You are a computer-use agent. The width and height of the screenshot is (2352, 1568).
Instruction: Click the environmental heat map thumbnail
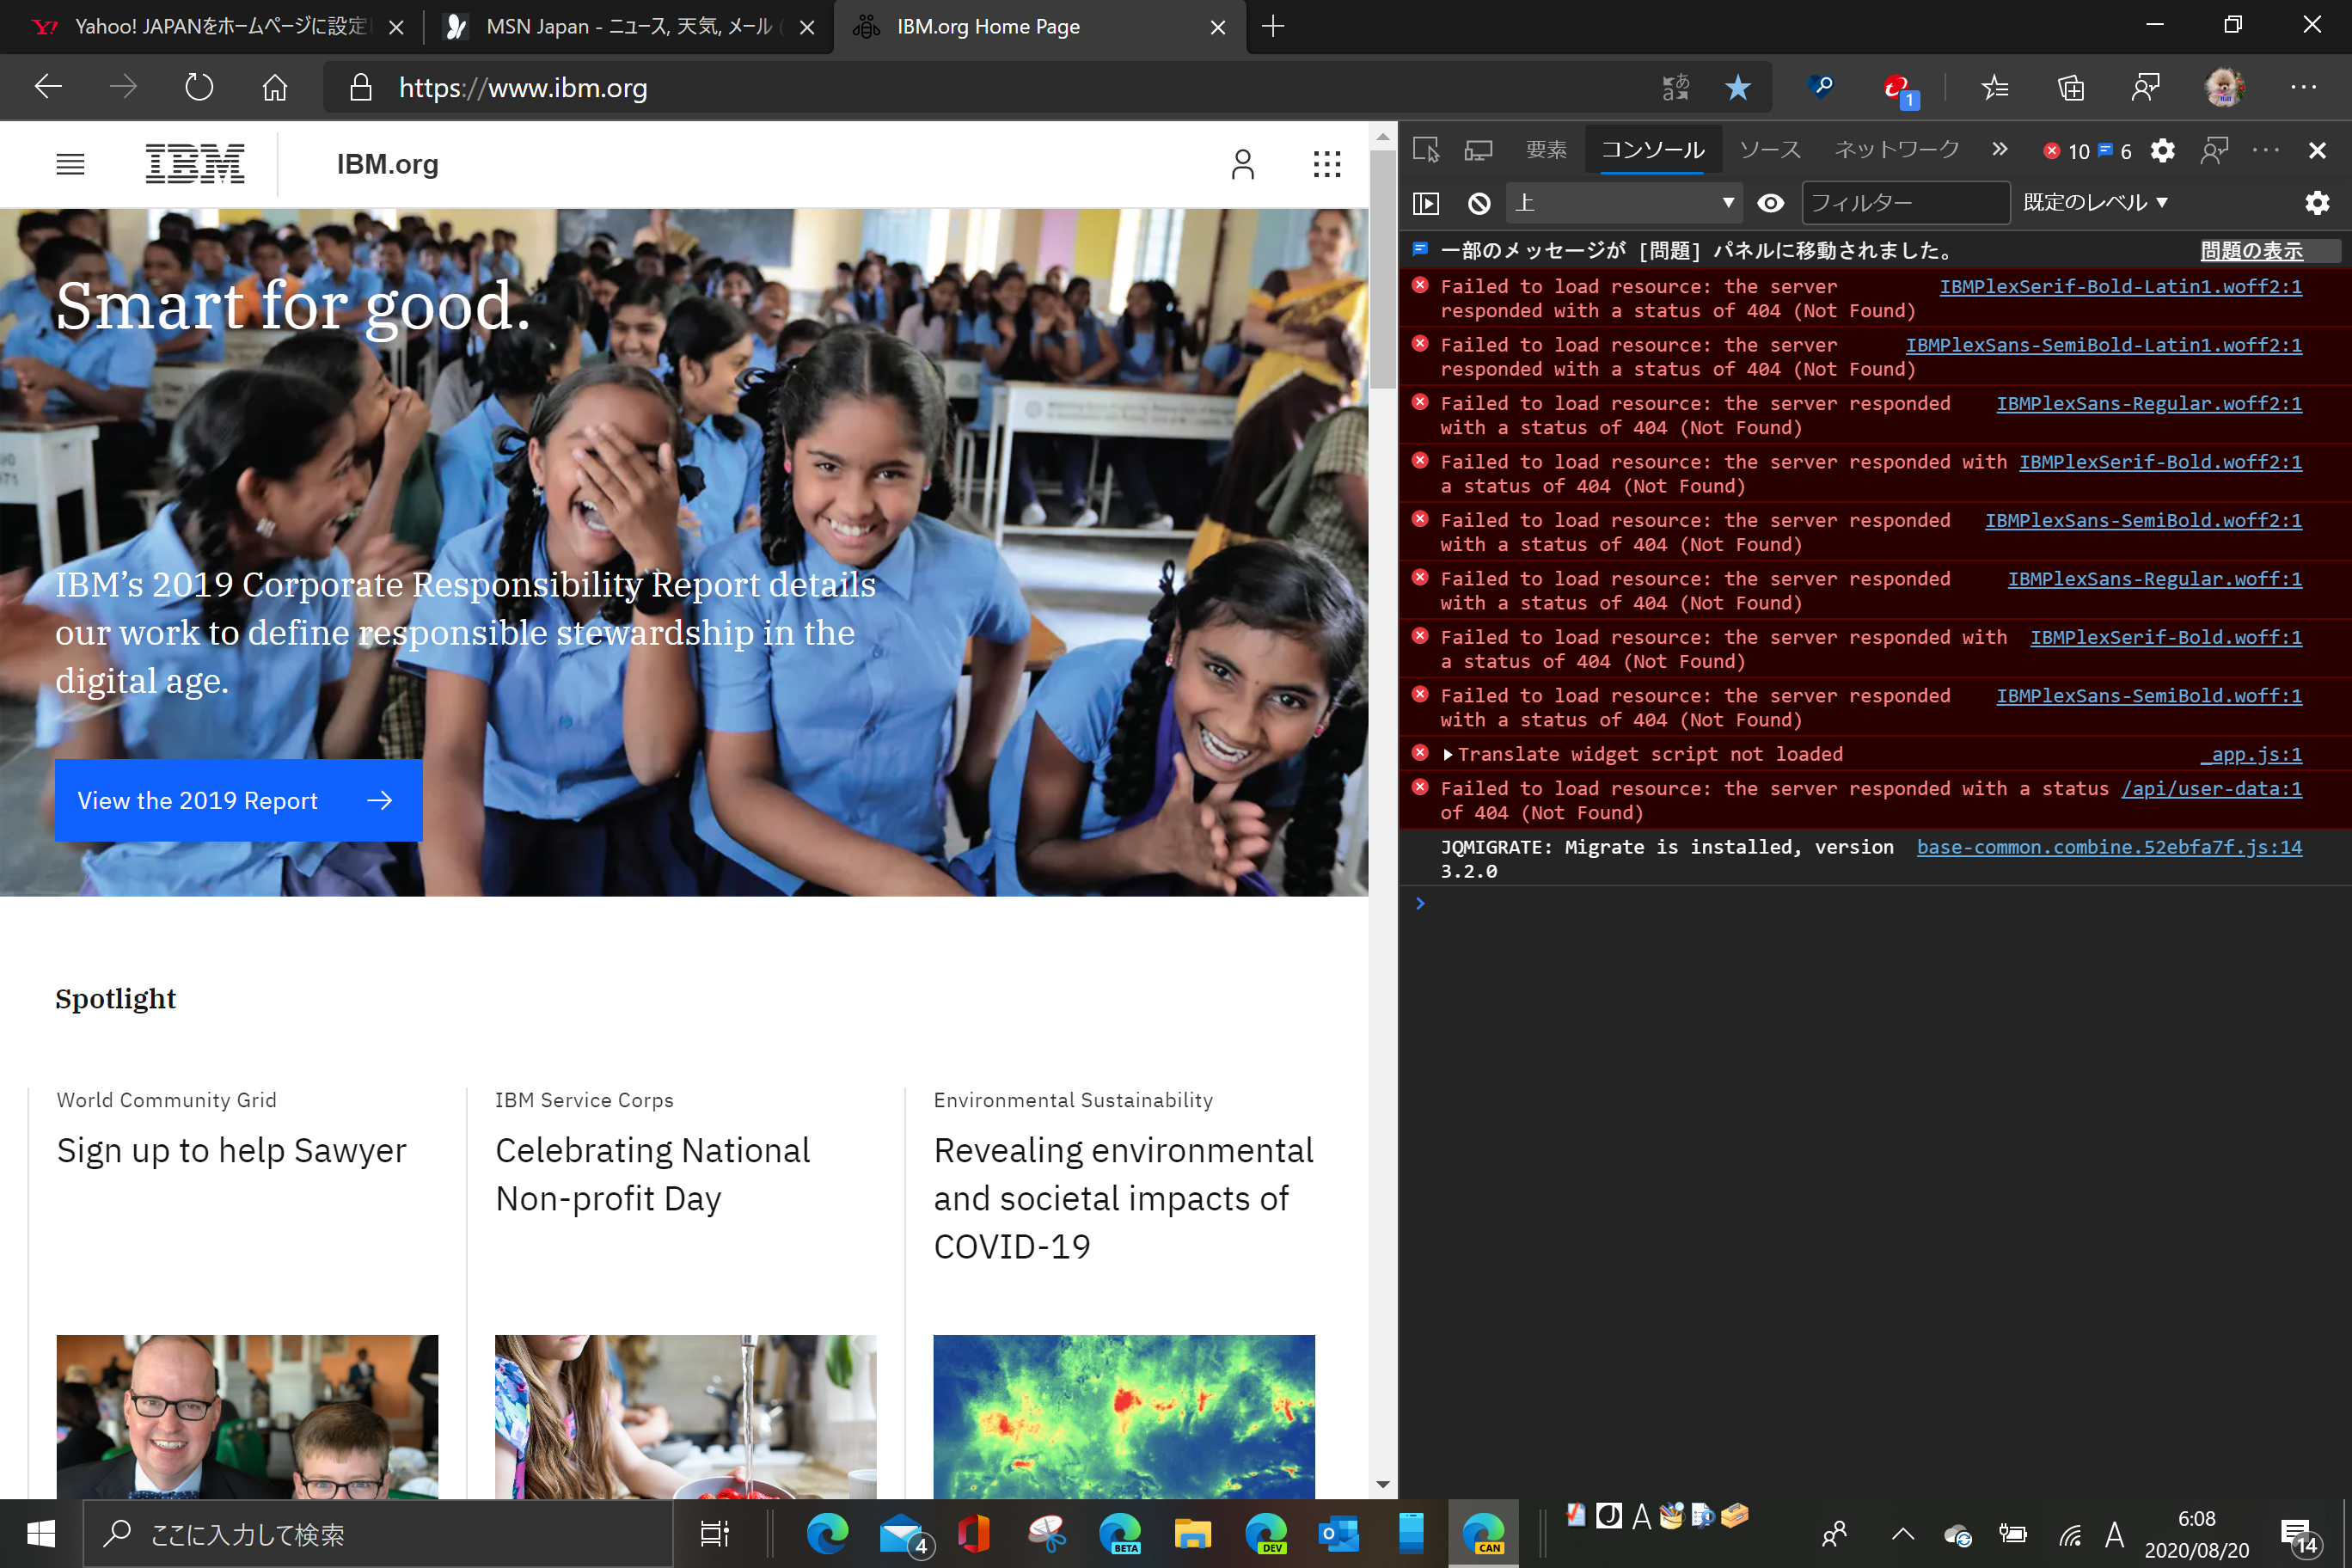1124,1416
